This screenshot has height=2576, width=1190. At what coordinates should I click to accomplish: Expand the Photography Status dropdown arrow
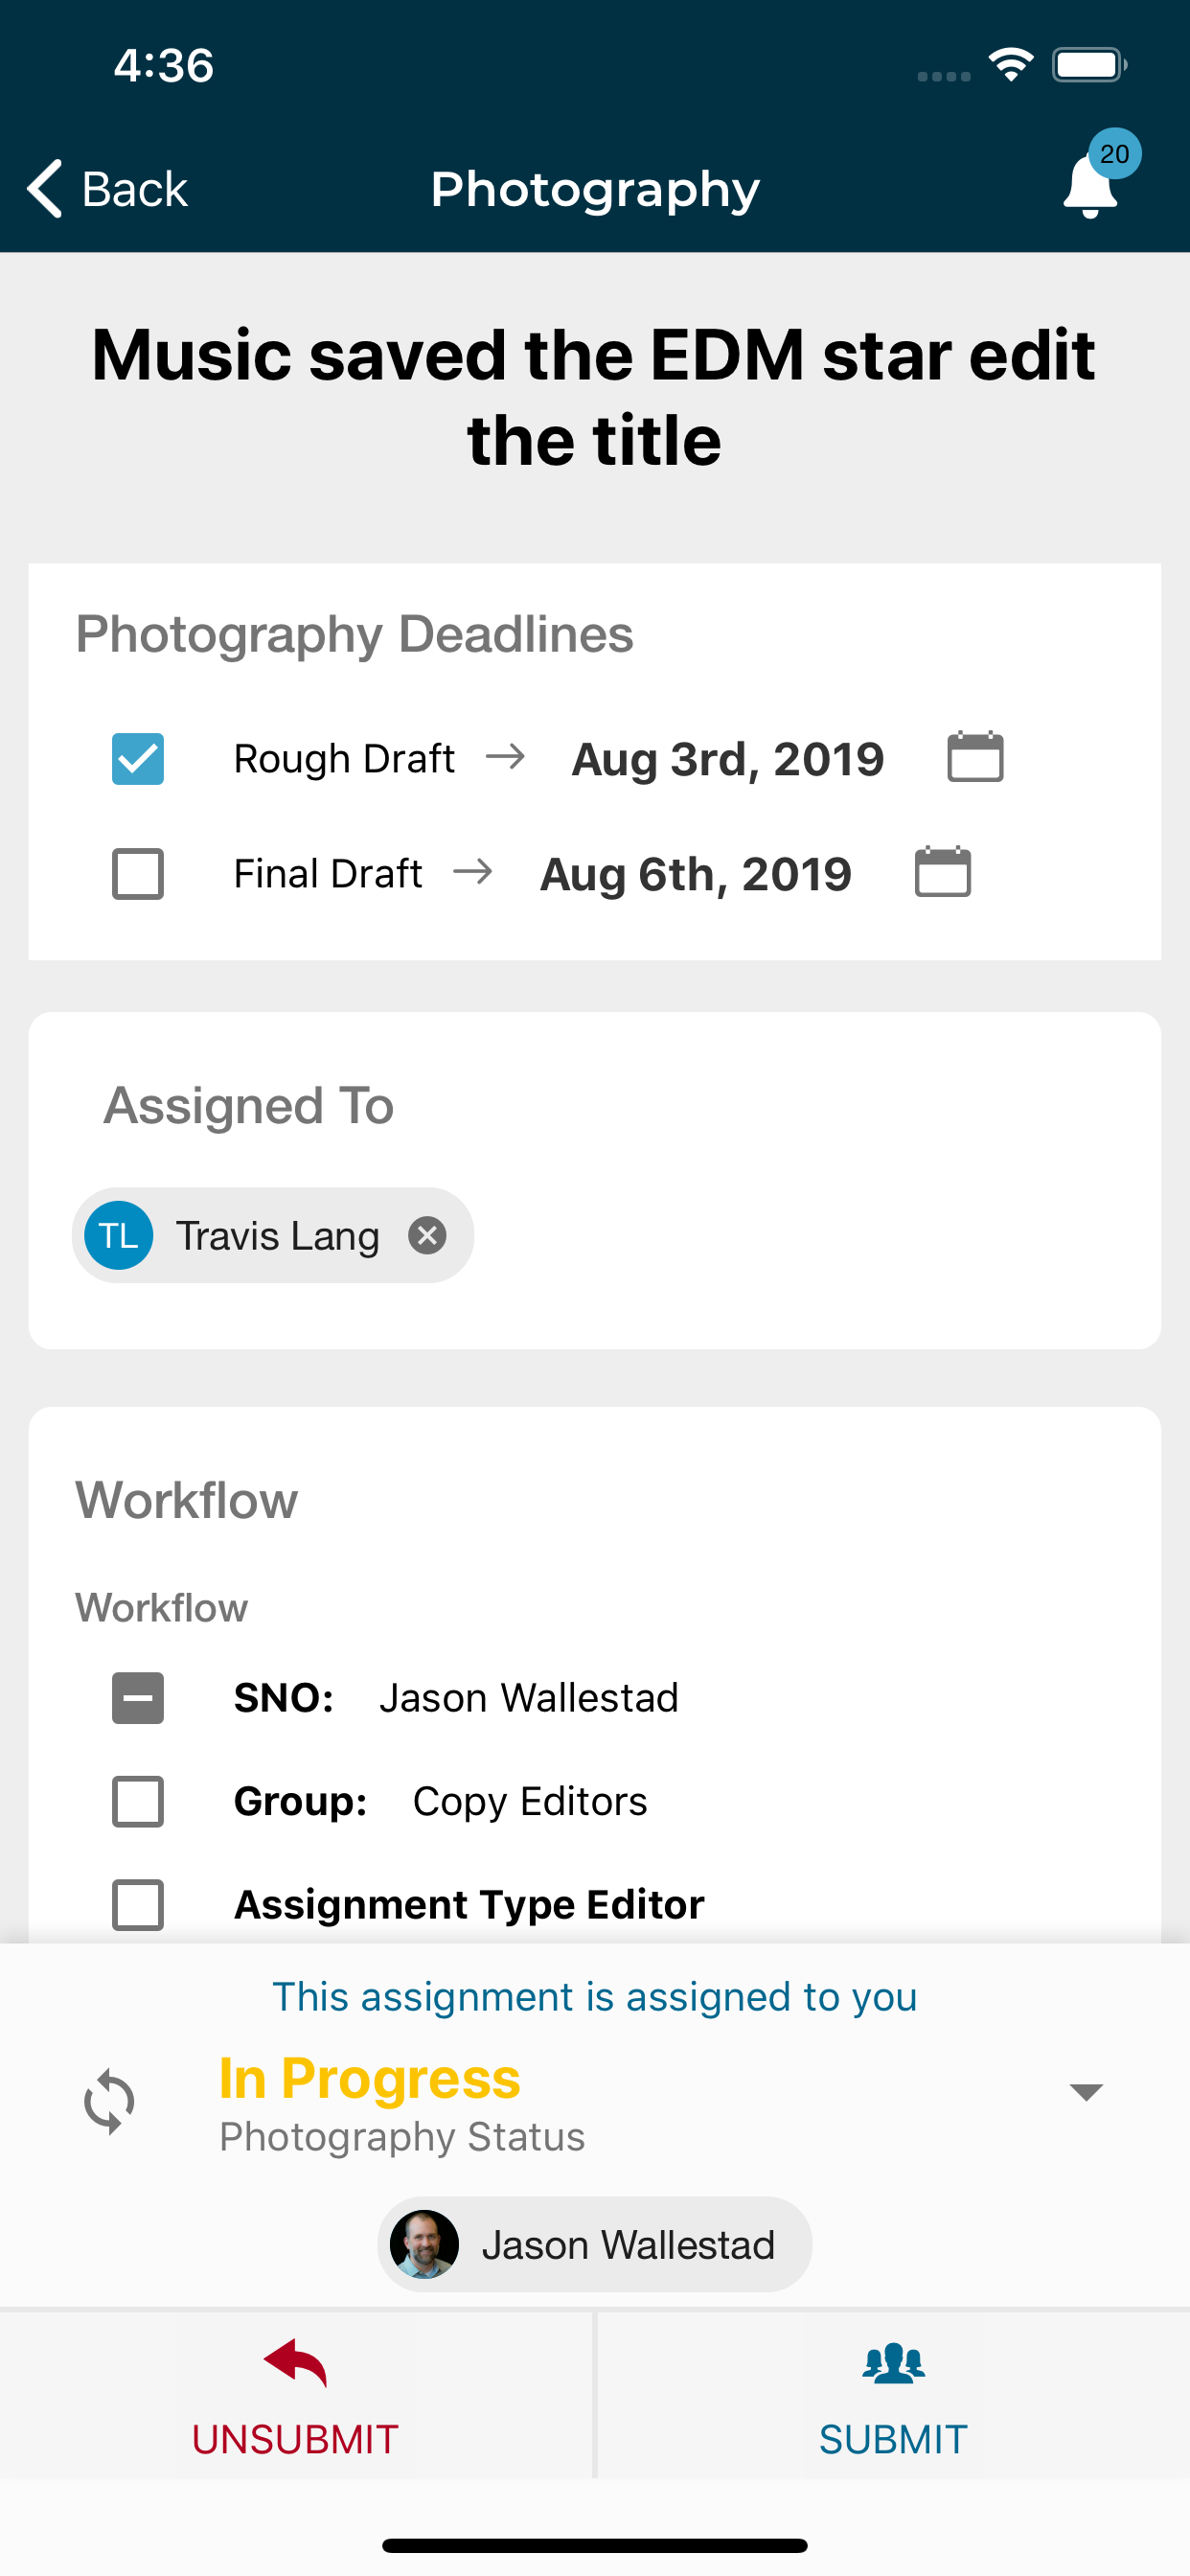[1086, 2091]
